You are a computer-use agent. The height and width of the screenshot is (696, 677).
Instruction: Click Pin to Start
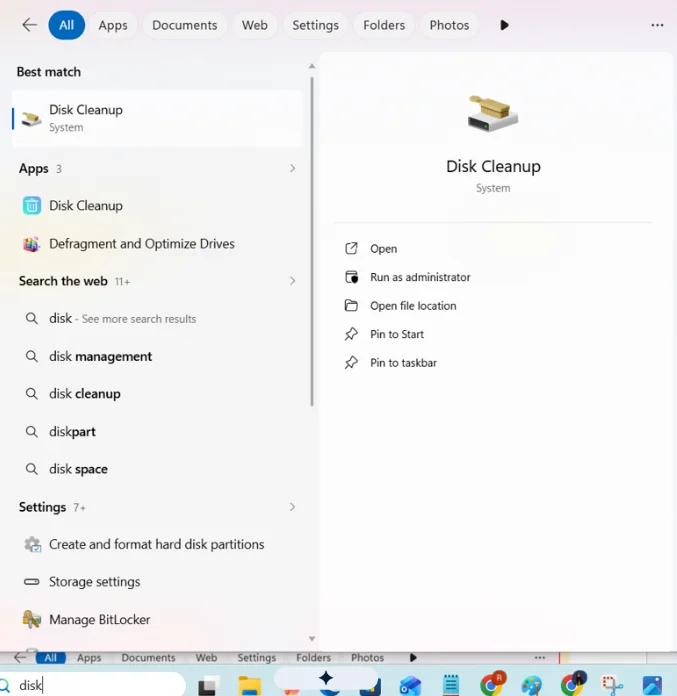[x=384, y=334]
